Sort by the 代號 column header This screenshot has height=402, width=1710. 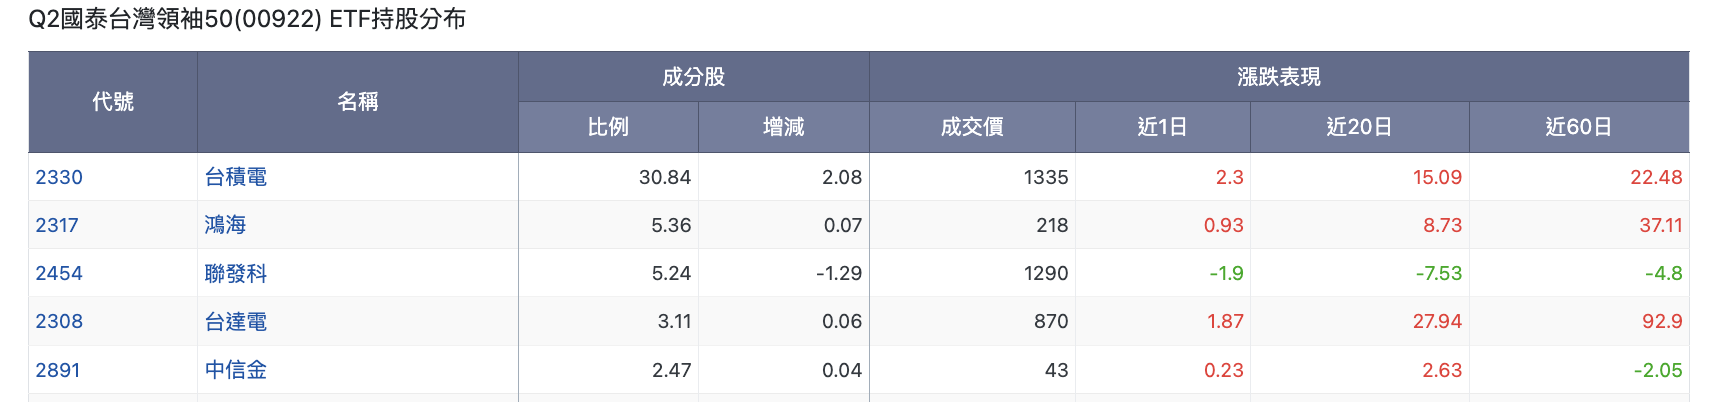(113, 102)
